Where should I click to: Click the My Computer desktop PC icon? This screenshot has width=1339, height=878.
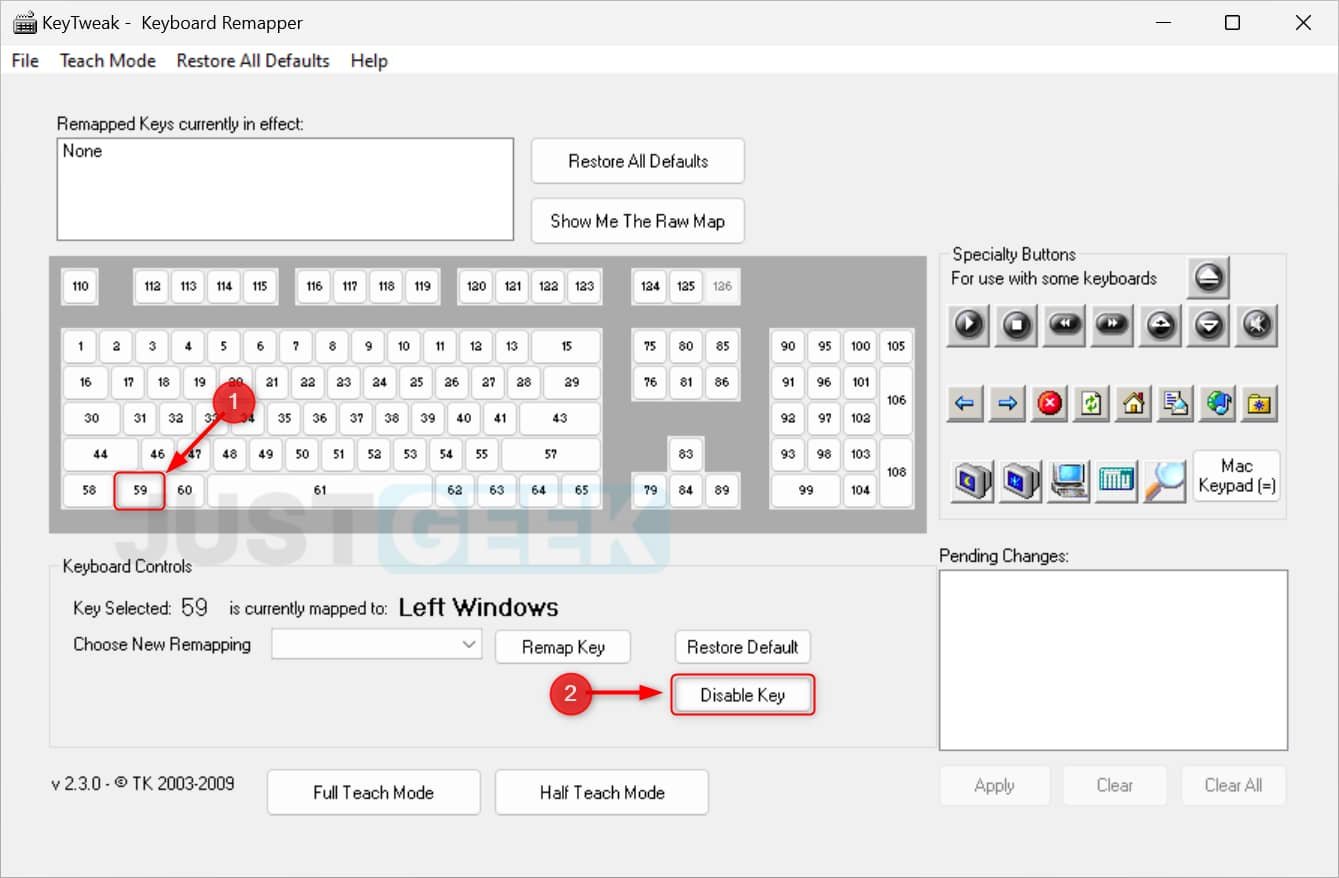tap(1069, 480)
